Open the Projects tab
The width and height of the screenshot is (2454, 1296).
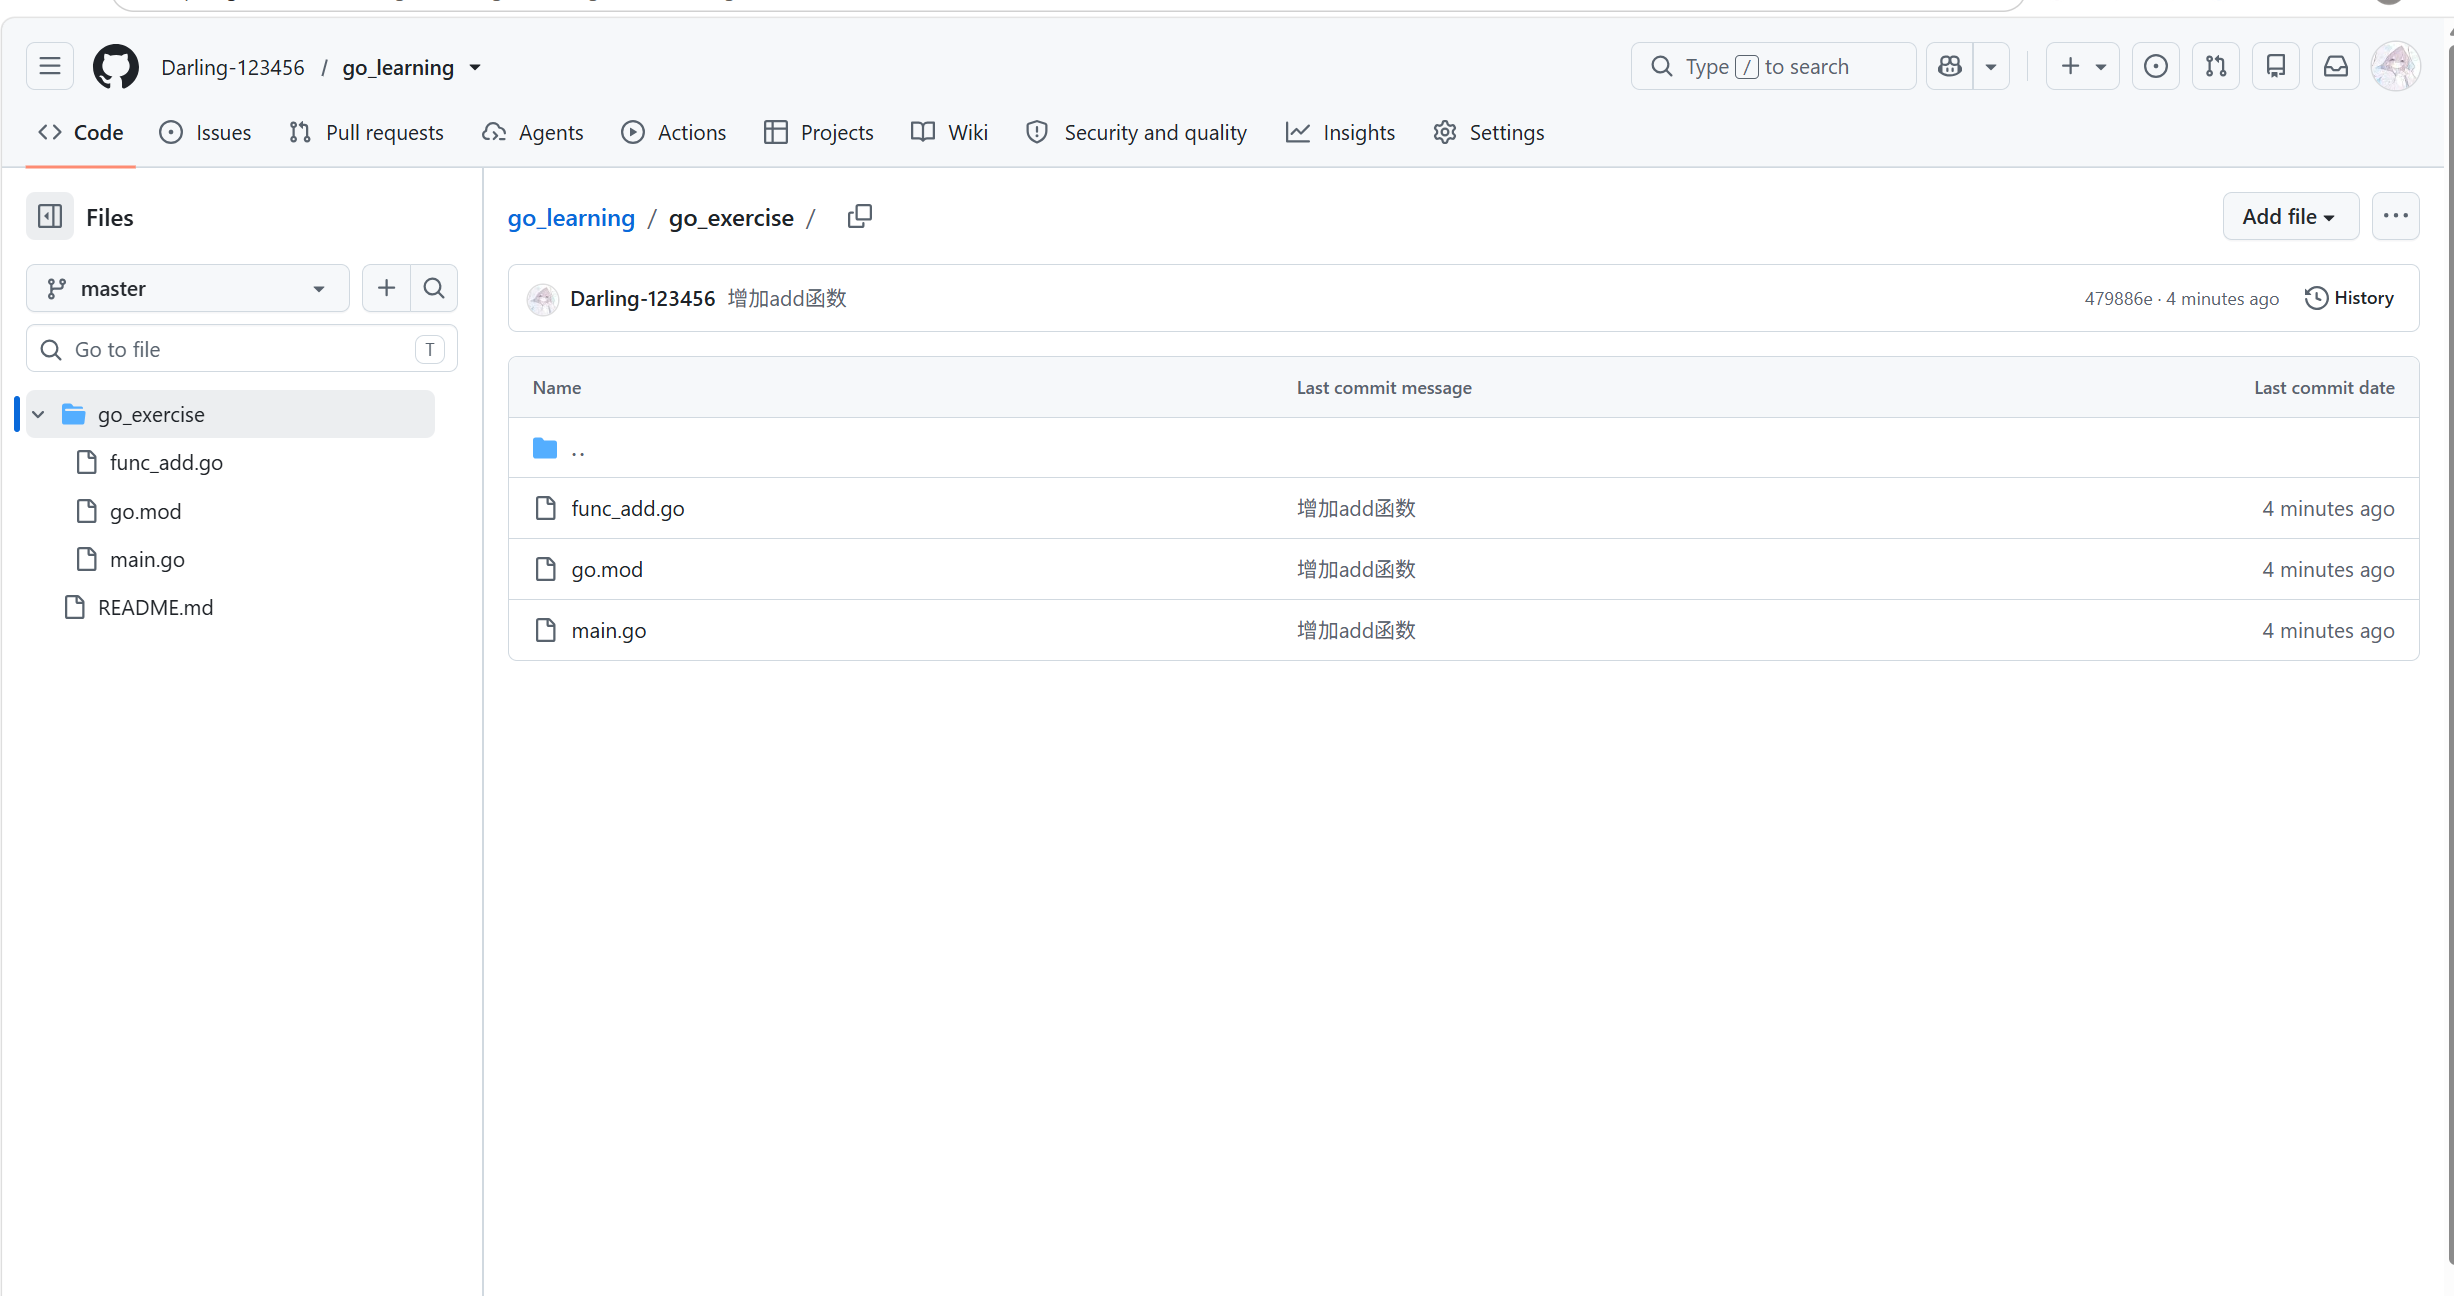tap(819, 132)
